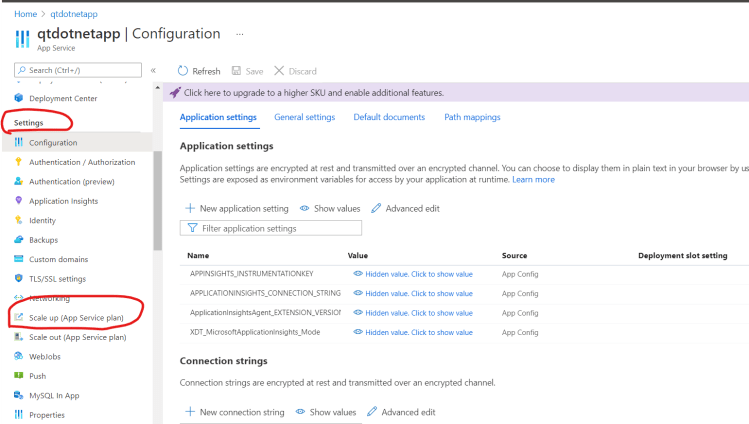The height and width of the screenshot is (424, 749).
Task: Click the filter funnel icon
Action: click(192, 228)
